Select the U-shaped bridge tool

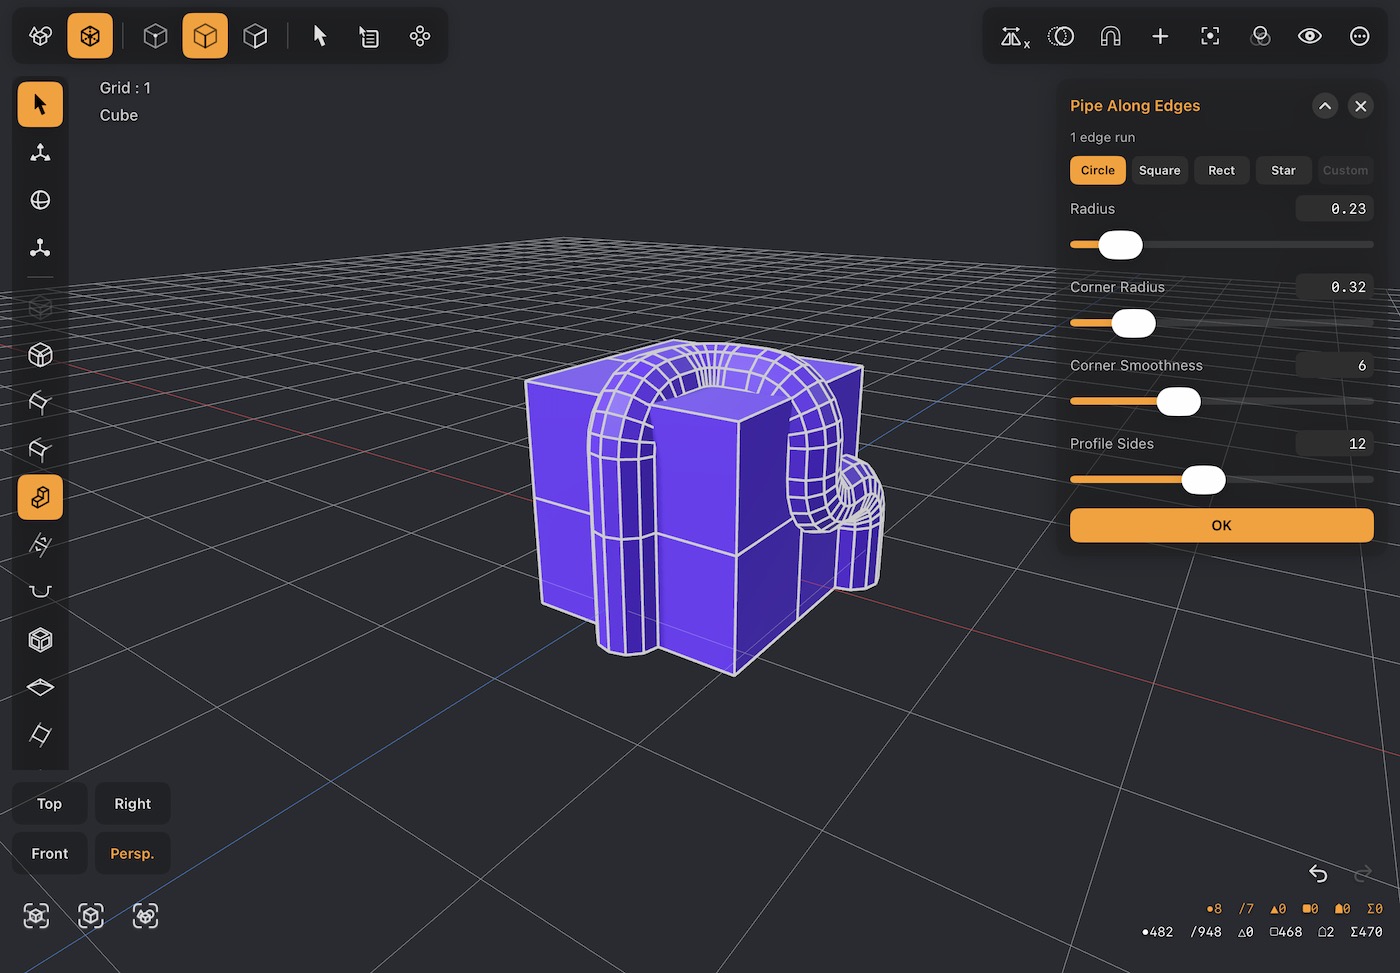point(40,591)
